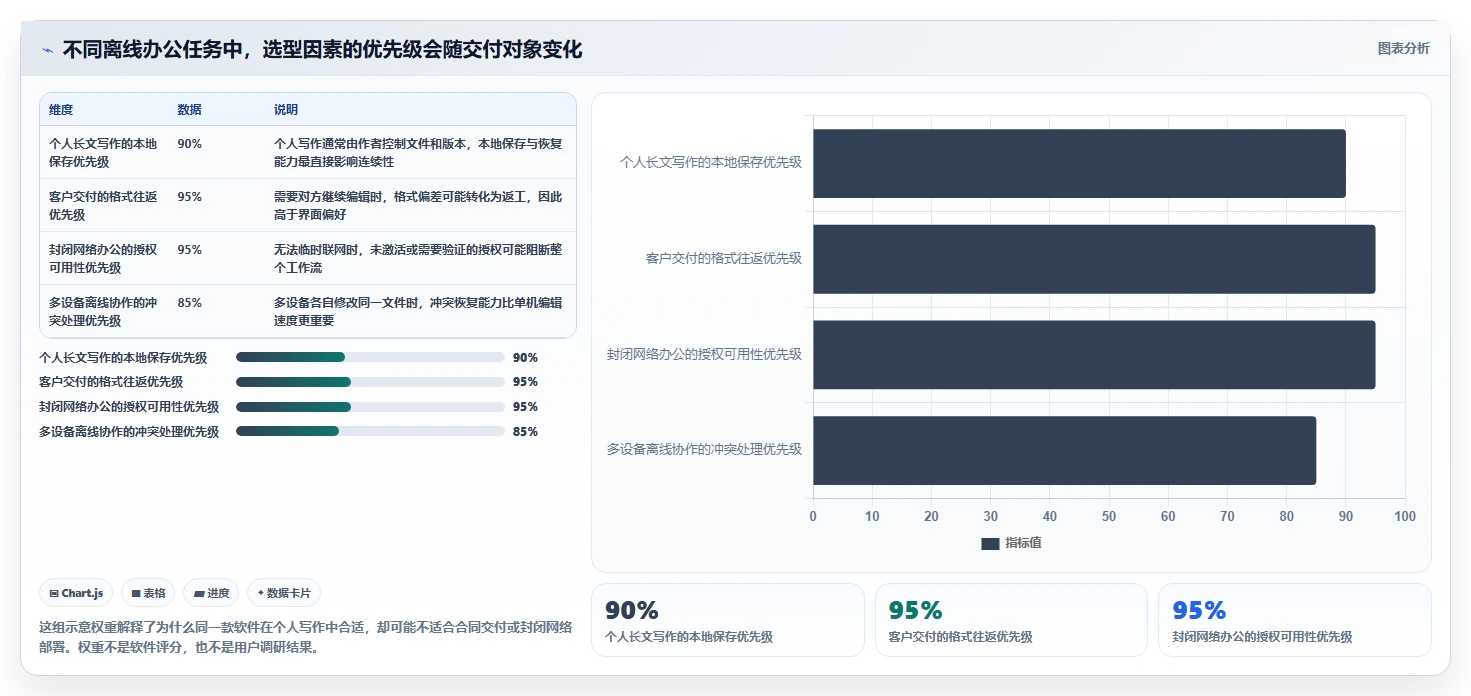
Task: Click the footnote paragraph starting 这组示意权重
Action: click(306, 637)
